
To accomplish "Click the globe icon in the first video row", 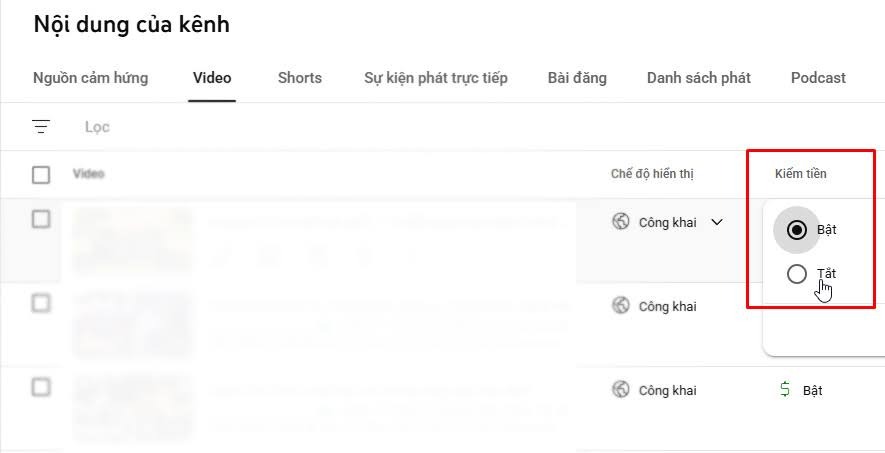I will pos(621,222).
